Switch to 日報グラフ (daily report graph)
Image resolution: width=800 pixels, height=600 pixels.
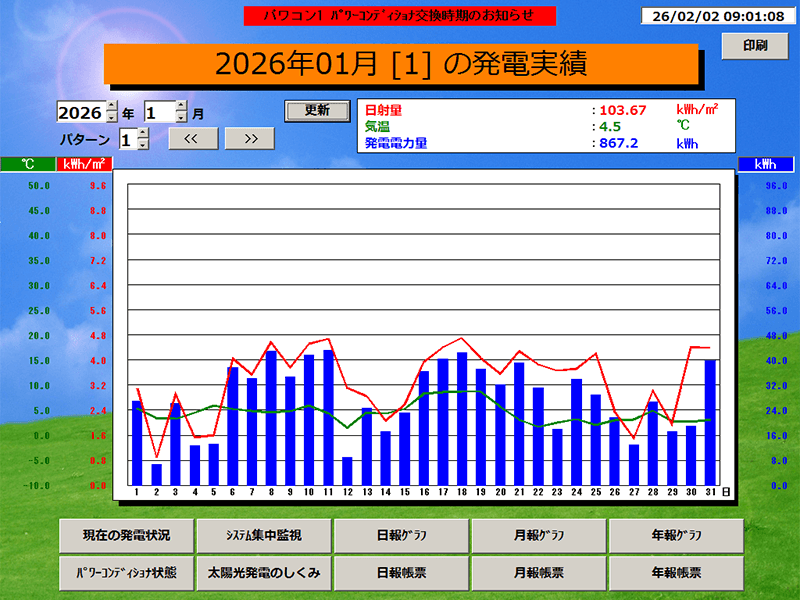pyautogui.click(x=402, y=536)
